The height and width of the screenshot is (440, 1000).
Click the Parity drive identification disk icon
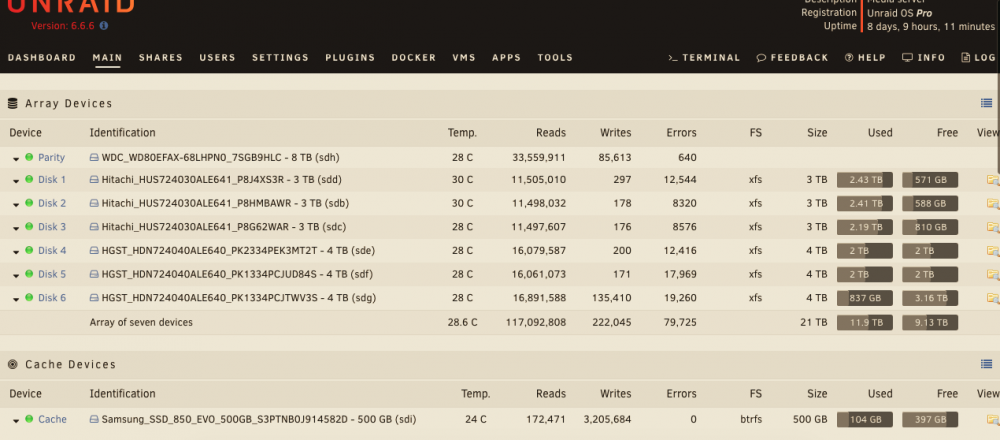pyautogui.click(x=94, y=158)
